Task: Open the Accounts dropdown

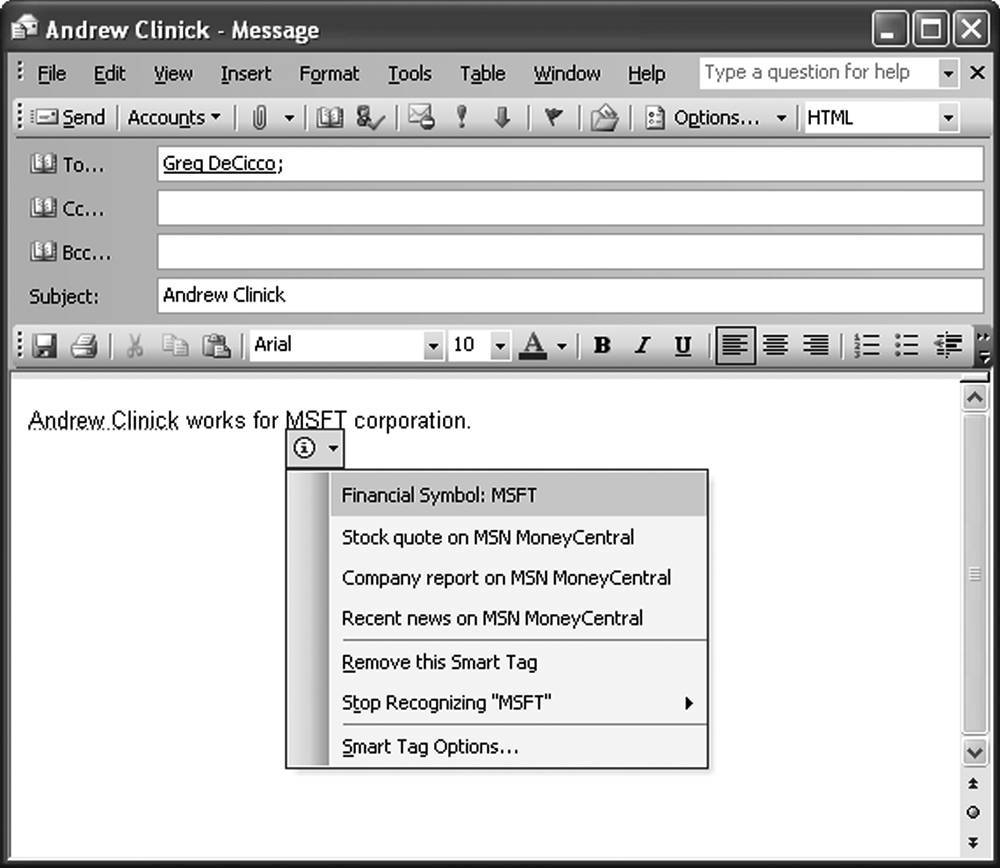Action: click(174, 118)
